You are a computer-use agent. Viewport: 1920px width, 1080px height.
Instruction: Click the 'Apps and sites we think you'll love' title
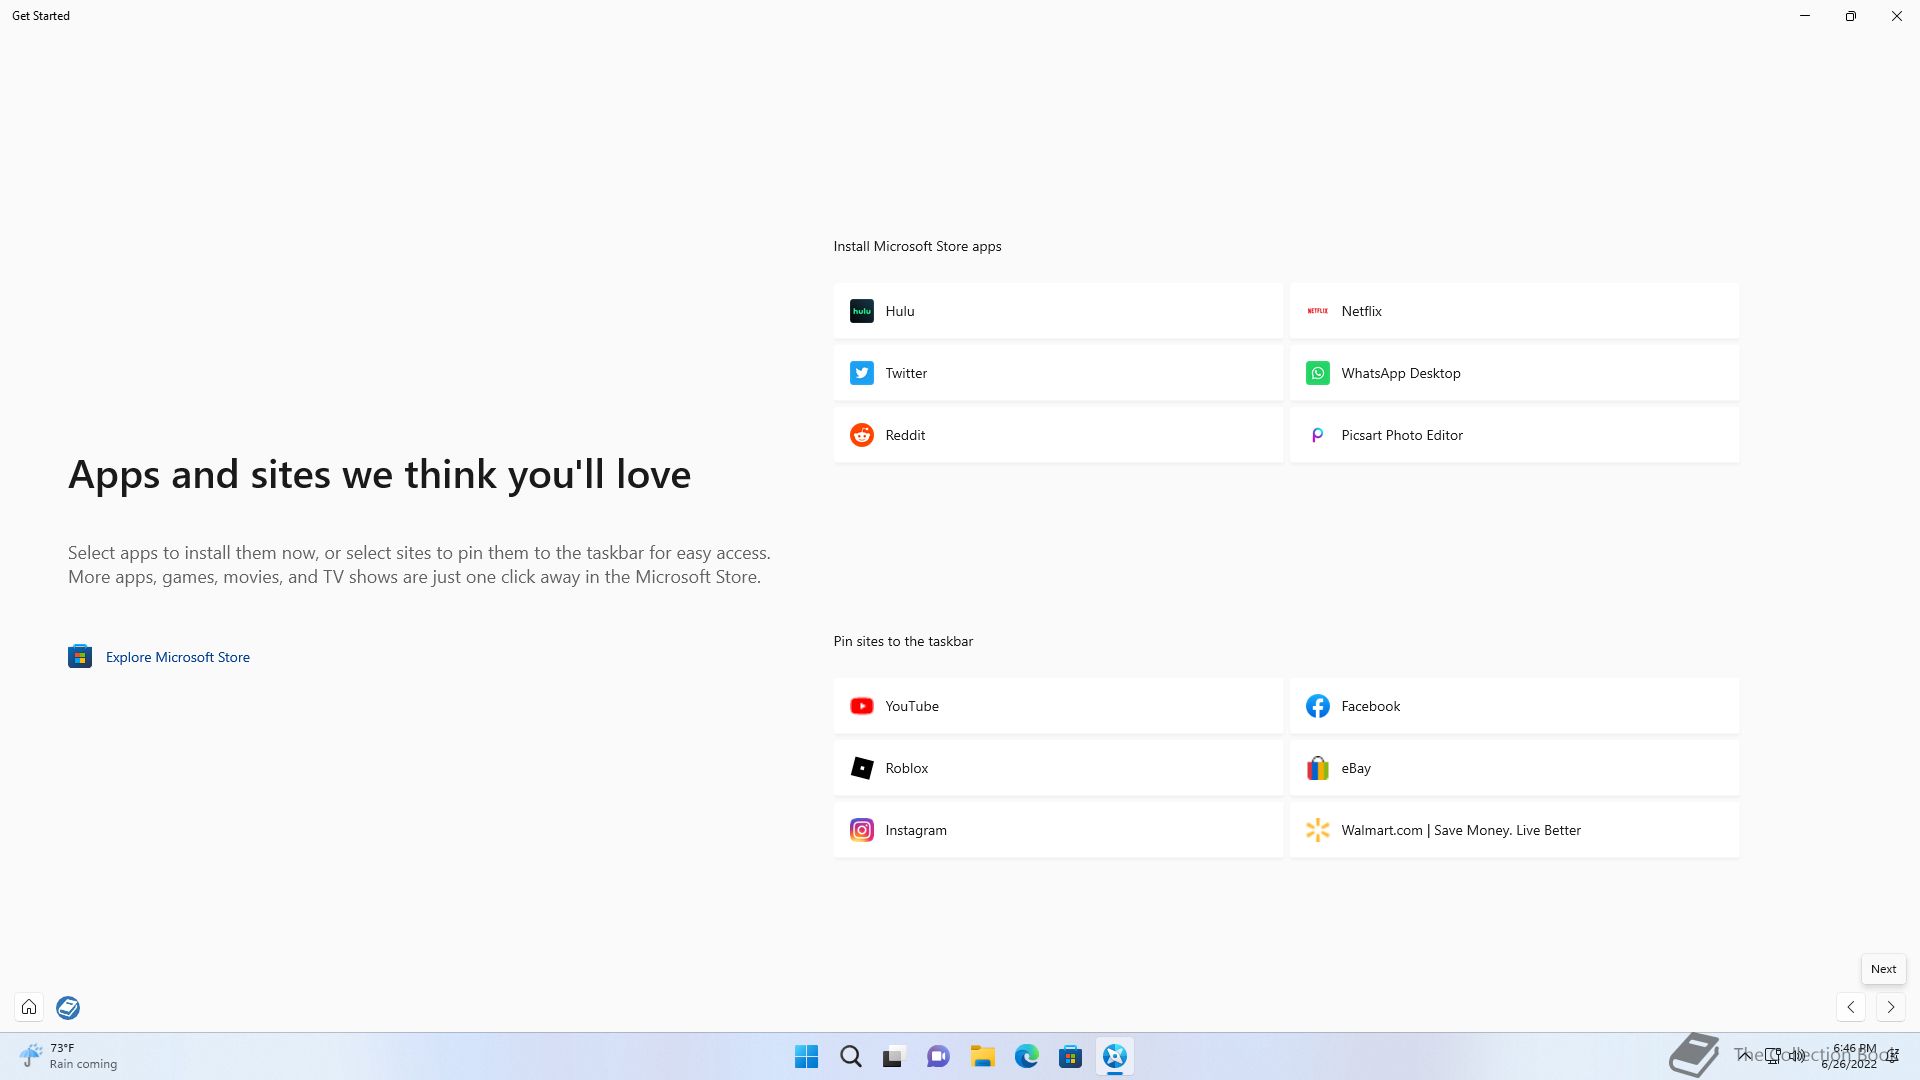click(379, 474)
